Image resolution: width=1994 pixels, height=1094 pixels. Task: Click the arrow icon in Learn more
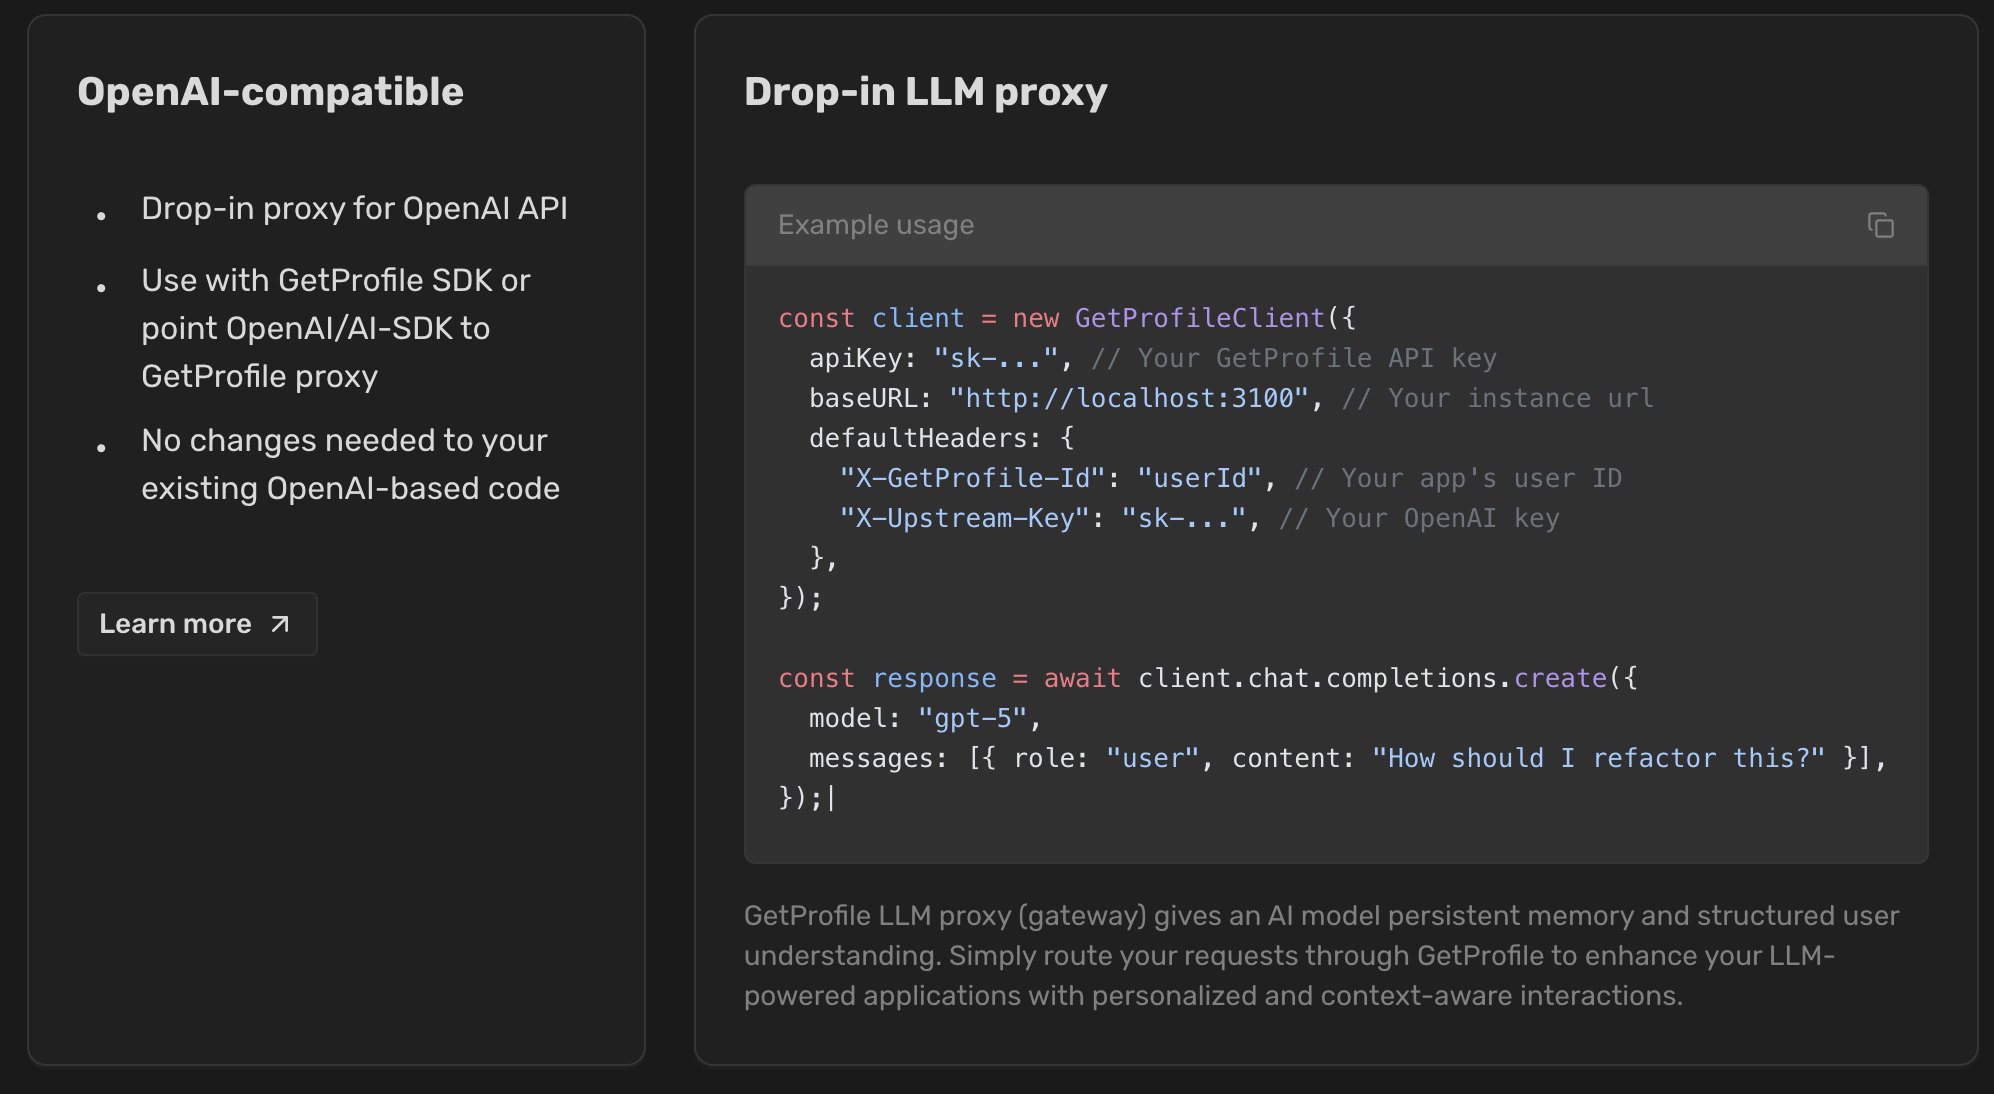pos(280,624)
